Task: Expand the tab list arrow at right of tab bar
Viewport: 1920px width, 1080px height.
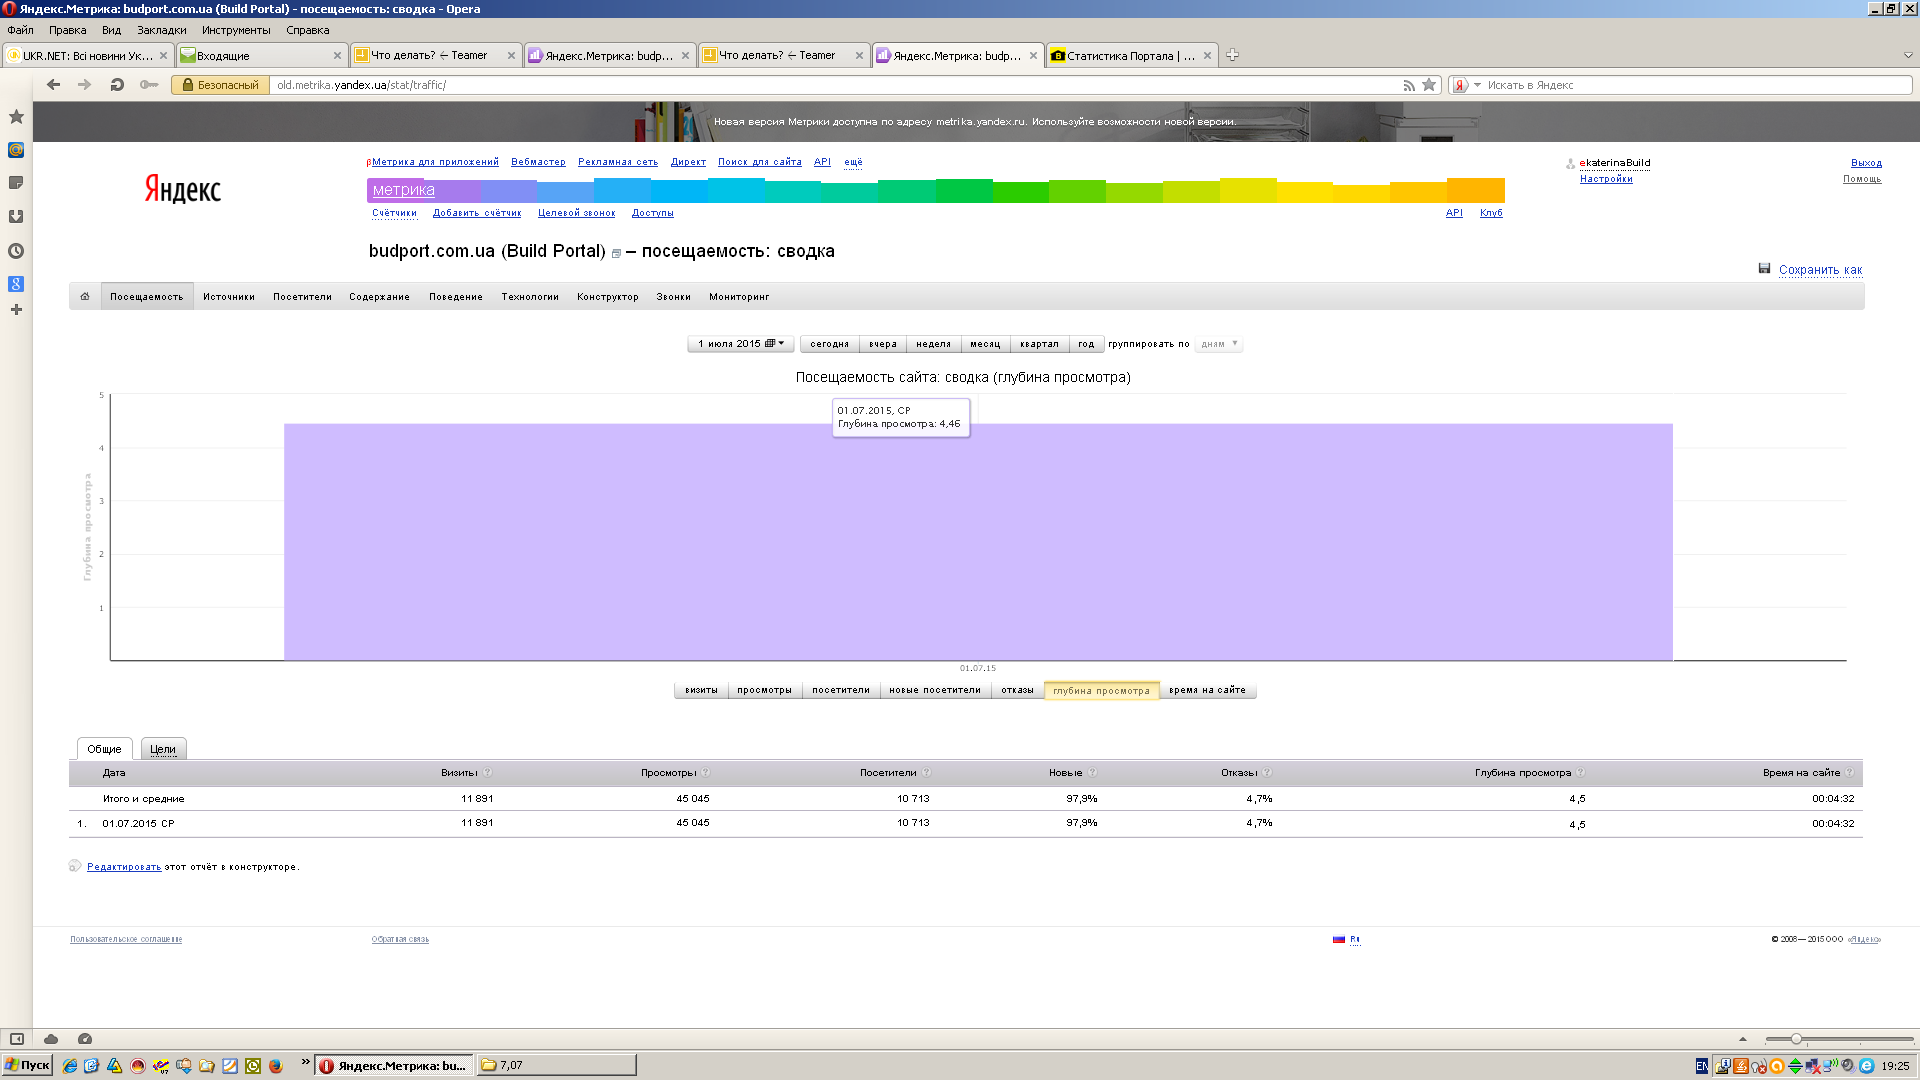Action: (1908, 55)
